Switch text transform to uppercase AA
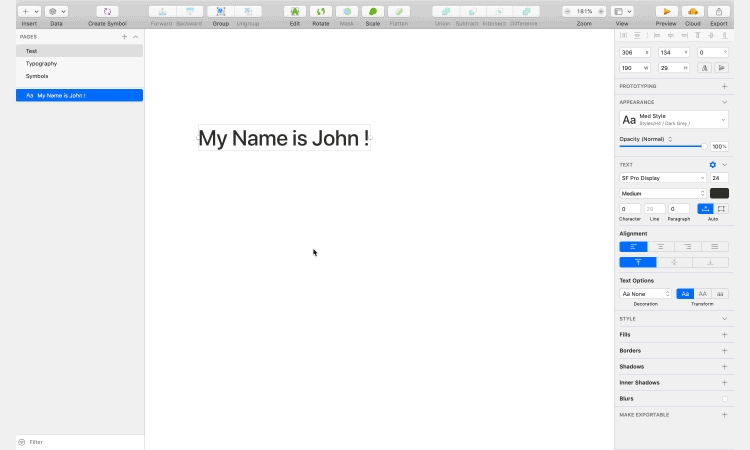Image resolution: width=750 pixels, height=450 pixels. (x=702, y=294)
